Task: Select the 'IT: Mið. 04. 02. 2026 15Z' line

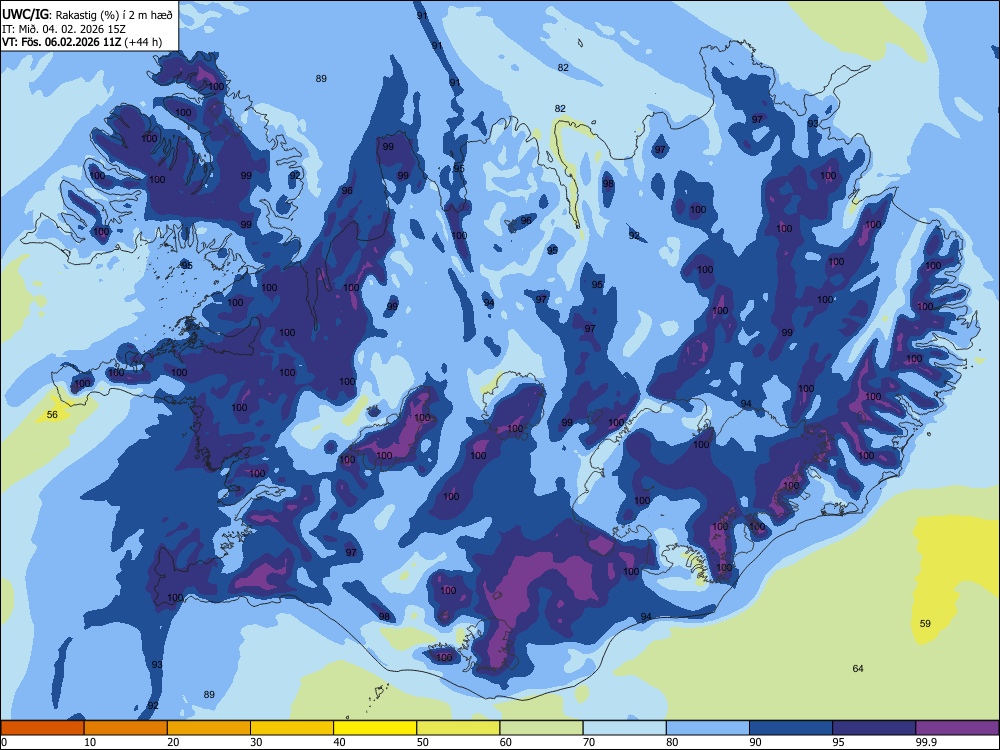Action: [63, 29]
